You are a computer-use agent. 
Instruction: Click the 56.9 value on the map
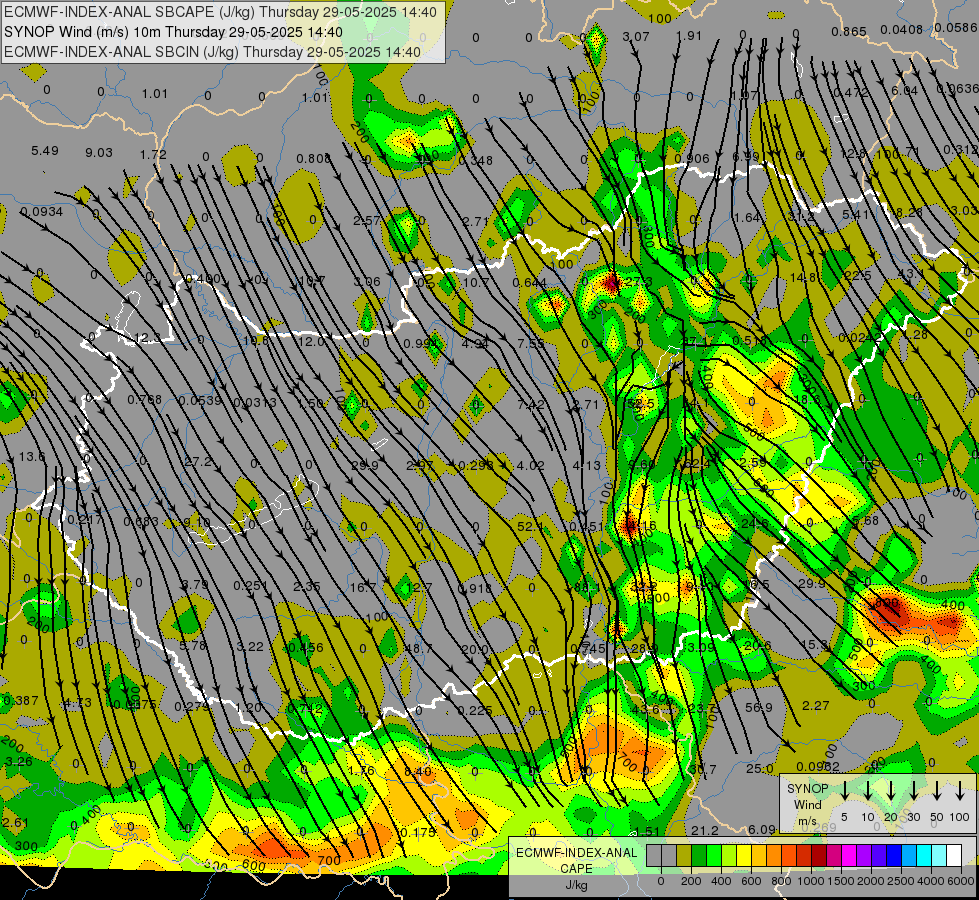click(759, 708)
